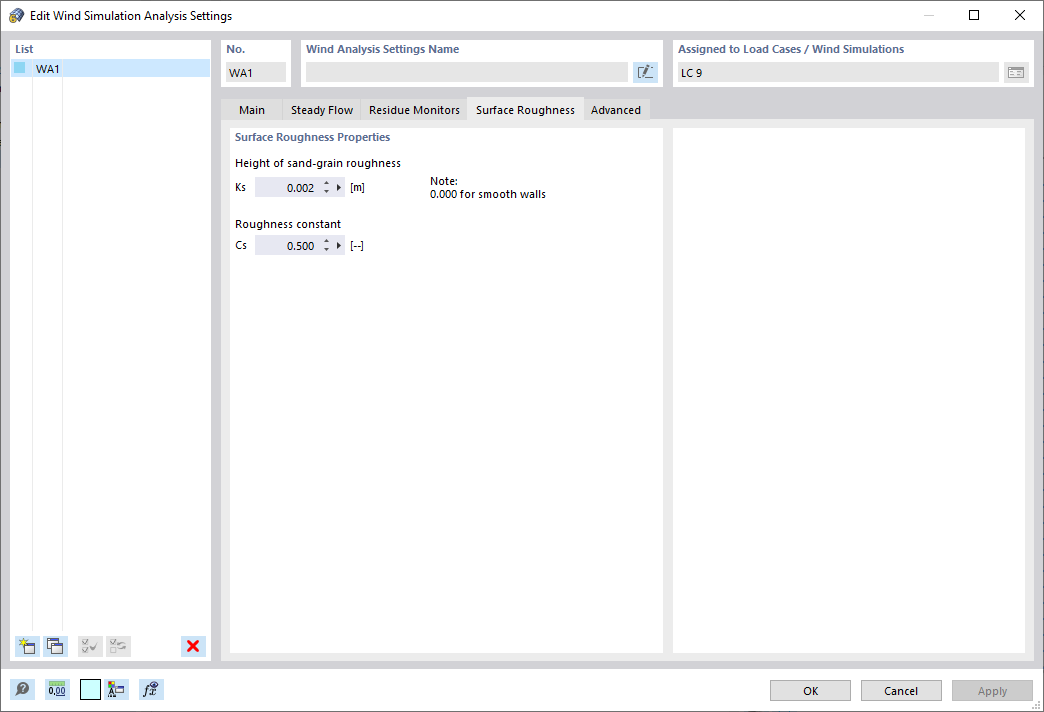
Task: Click the LC 9 assigned load case field
Action: [x=838, y=73]
